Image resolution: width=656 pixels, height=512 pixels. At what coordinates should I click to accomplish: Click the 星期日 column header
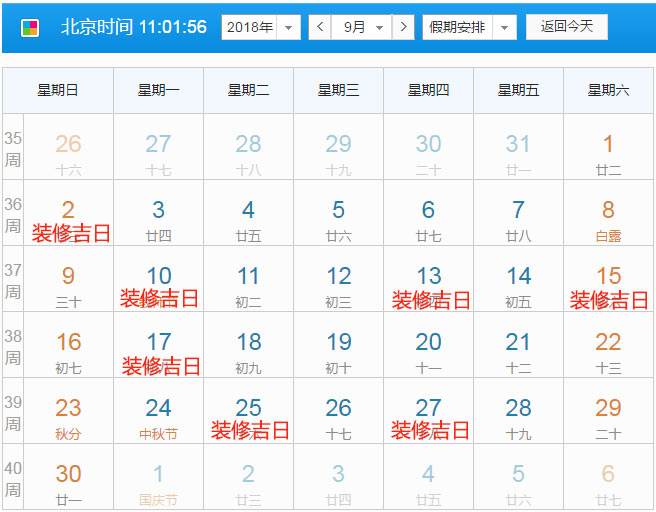(x=58, y=91)
